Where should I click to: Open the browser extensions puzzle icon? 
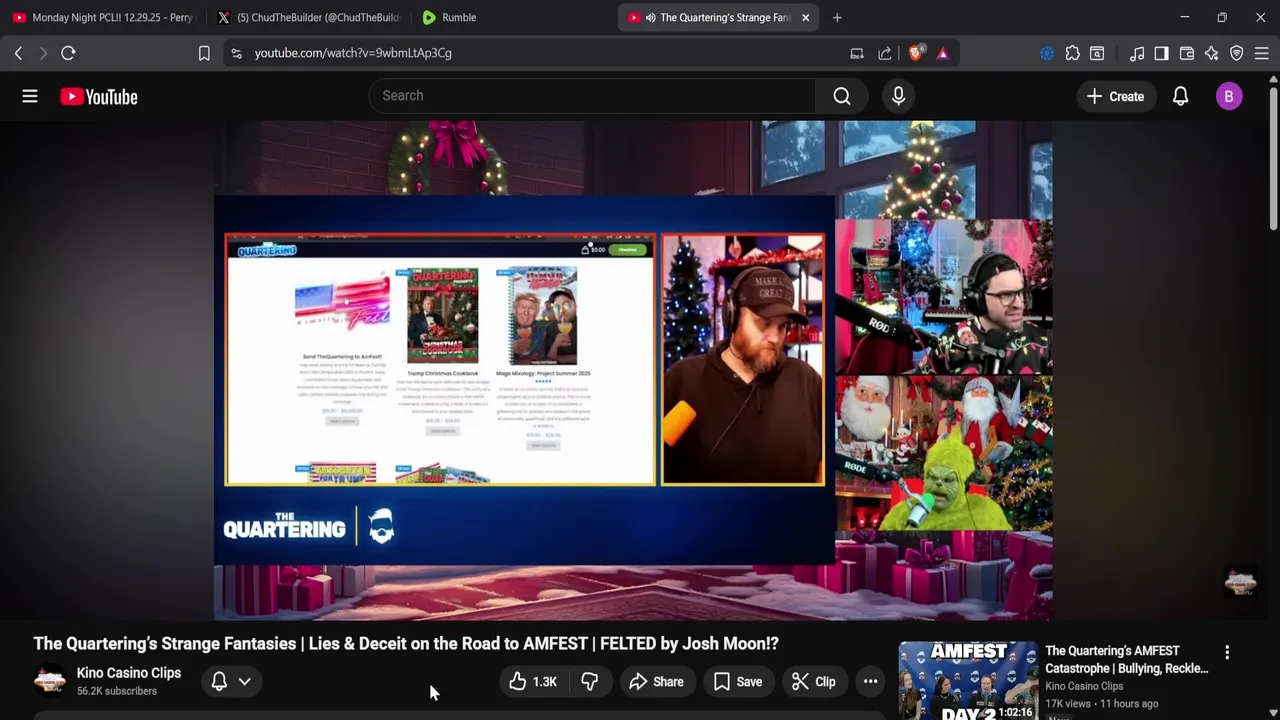(x=1072, y=53)
